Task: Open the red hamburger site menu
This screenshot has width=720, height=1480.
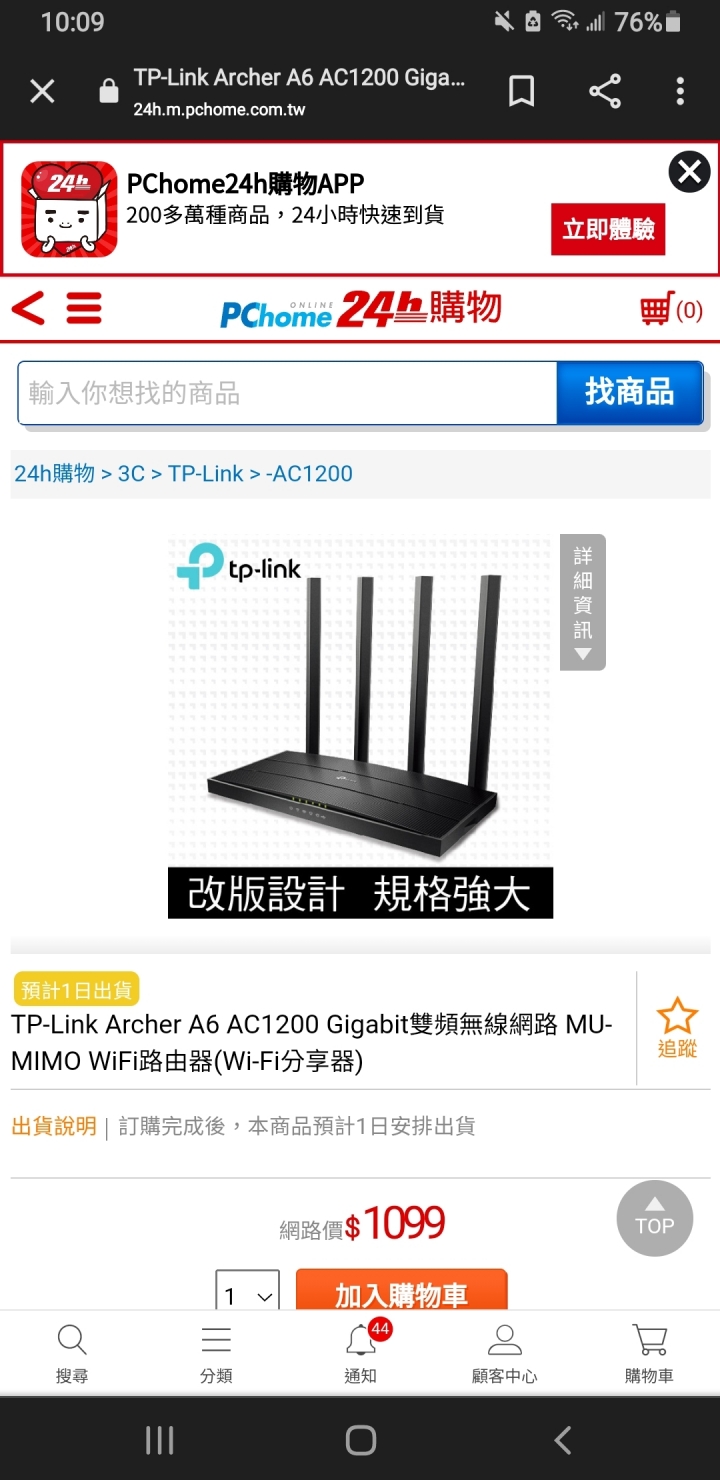Action: (84, 308)
